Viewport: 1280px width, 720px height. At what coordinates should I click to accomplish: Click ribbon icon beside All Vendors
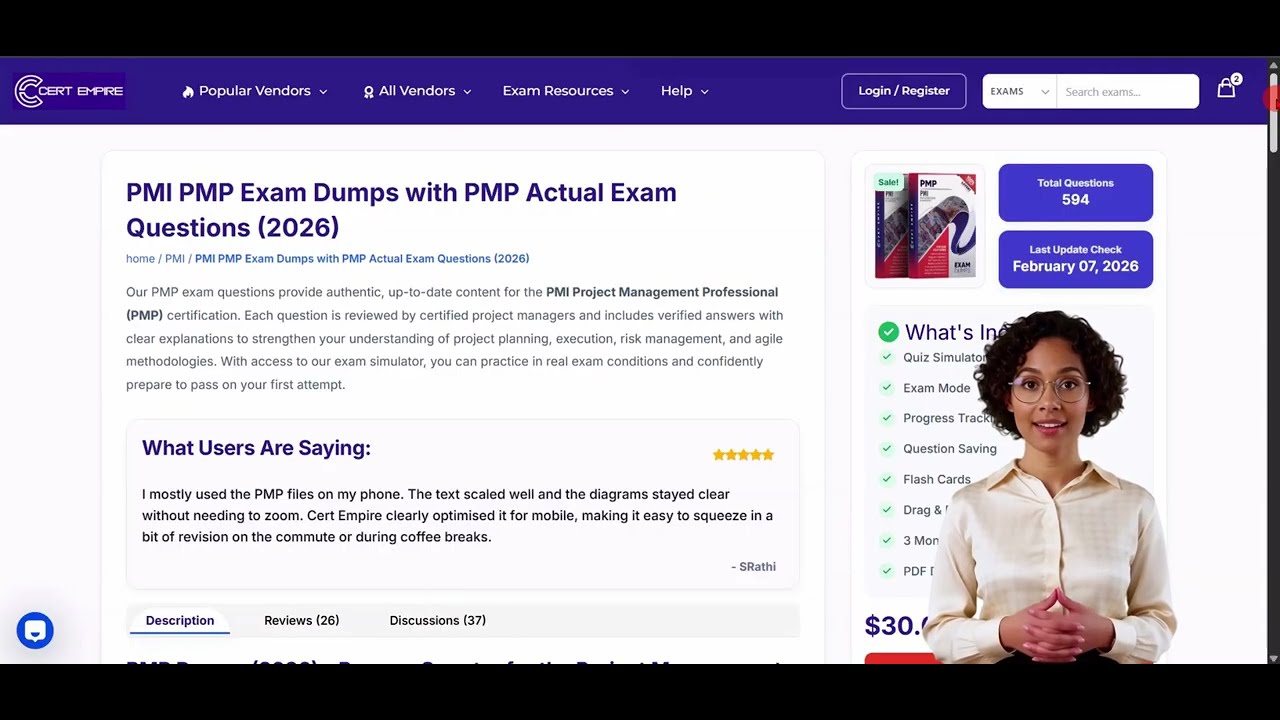point(368,92)
